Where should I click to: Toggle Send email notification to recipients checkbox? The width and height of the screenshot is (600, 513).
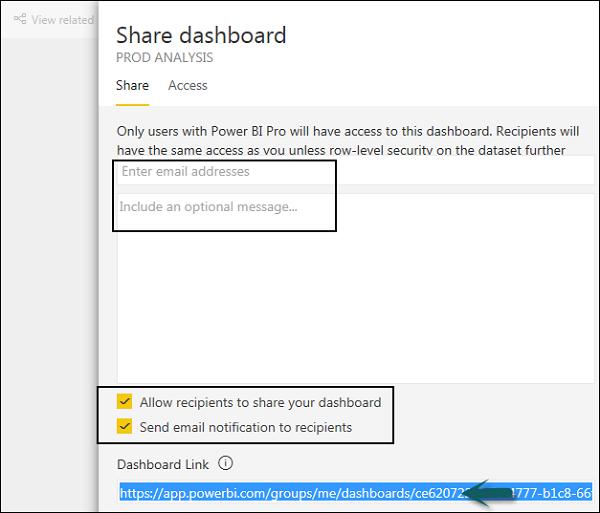click(125, 428)
